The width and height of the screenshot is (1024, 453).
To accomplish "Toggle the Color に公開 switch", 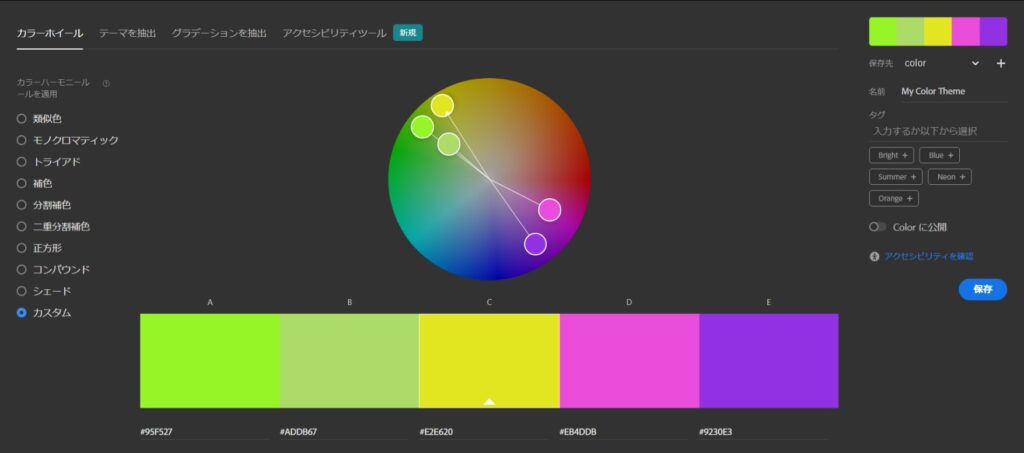I will pos(877,227).
